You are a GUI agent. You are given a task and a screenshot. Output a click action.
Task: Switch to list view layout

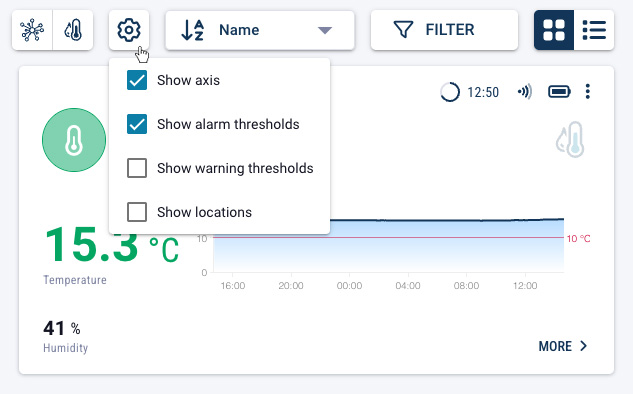pyautogui.click(x=594, y=30)
